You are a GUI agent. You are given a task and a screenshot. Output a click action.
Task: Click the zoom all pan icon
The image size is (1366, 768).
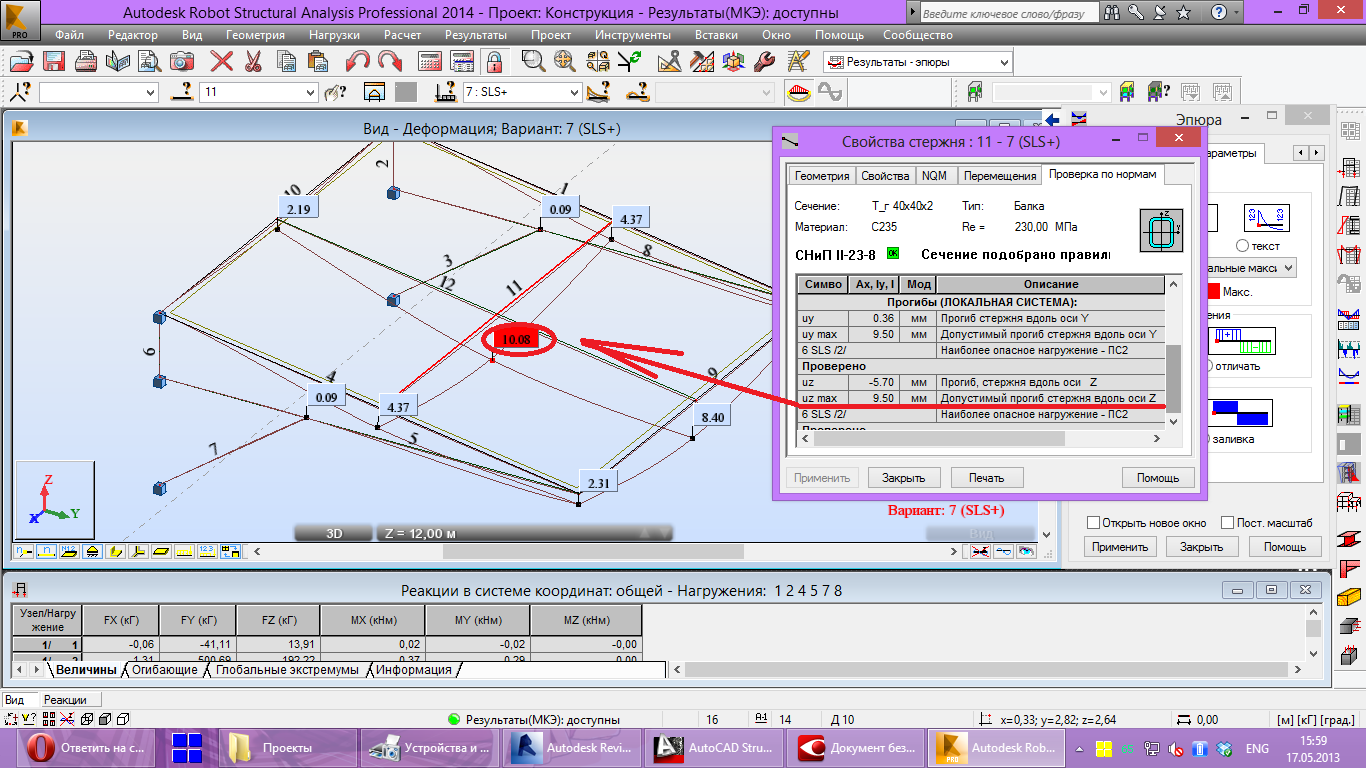click(565, 61)
